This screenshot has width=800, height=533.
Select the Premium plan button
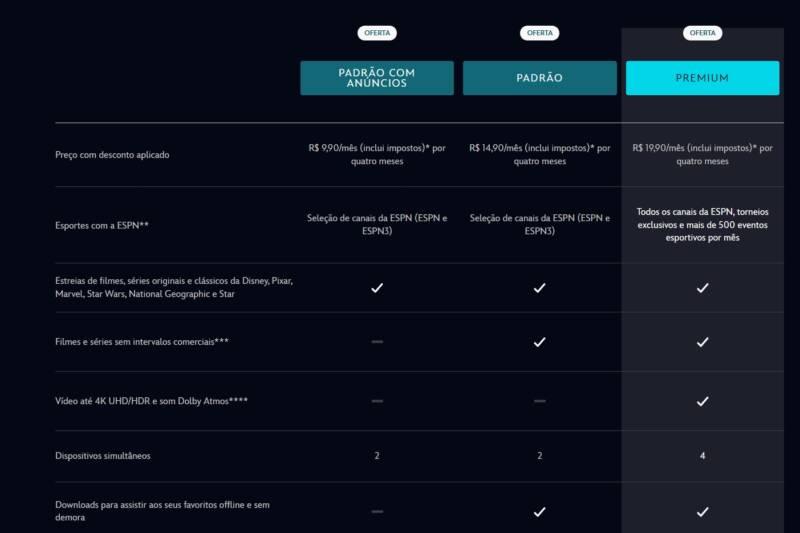(702, 78)
